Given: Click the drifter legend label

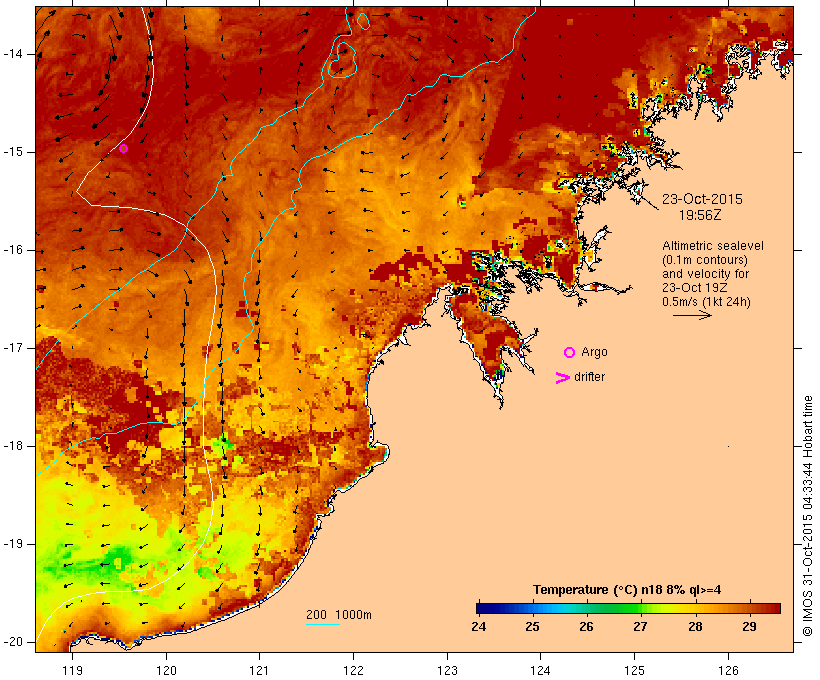Looking at the screenshot, I should [589, 377].
